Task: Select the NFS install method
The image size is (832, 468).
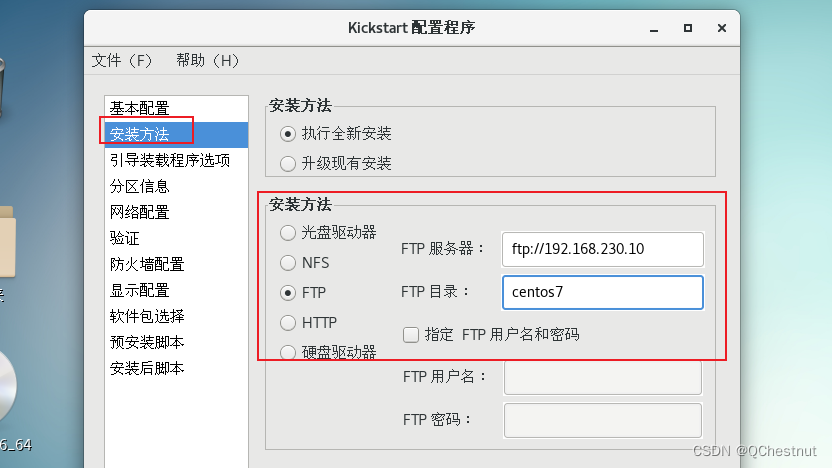Action: (288, 263)
